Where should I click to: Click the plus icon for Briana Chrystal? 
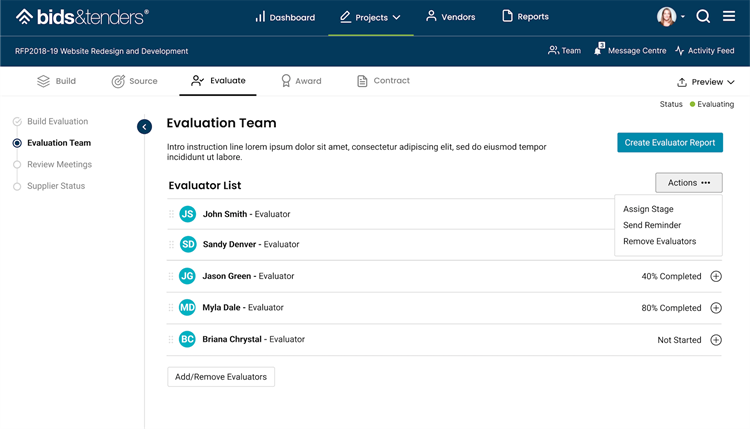pos(716,340)
